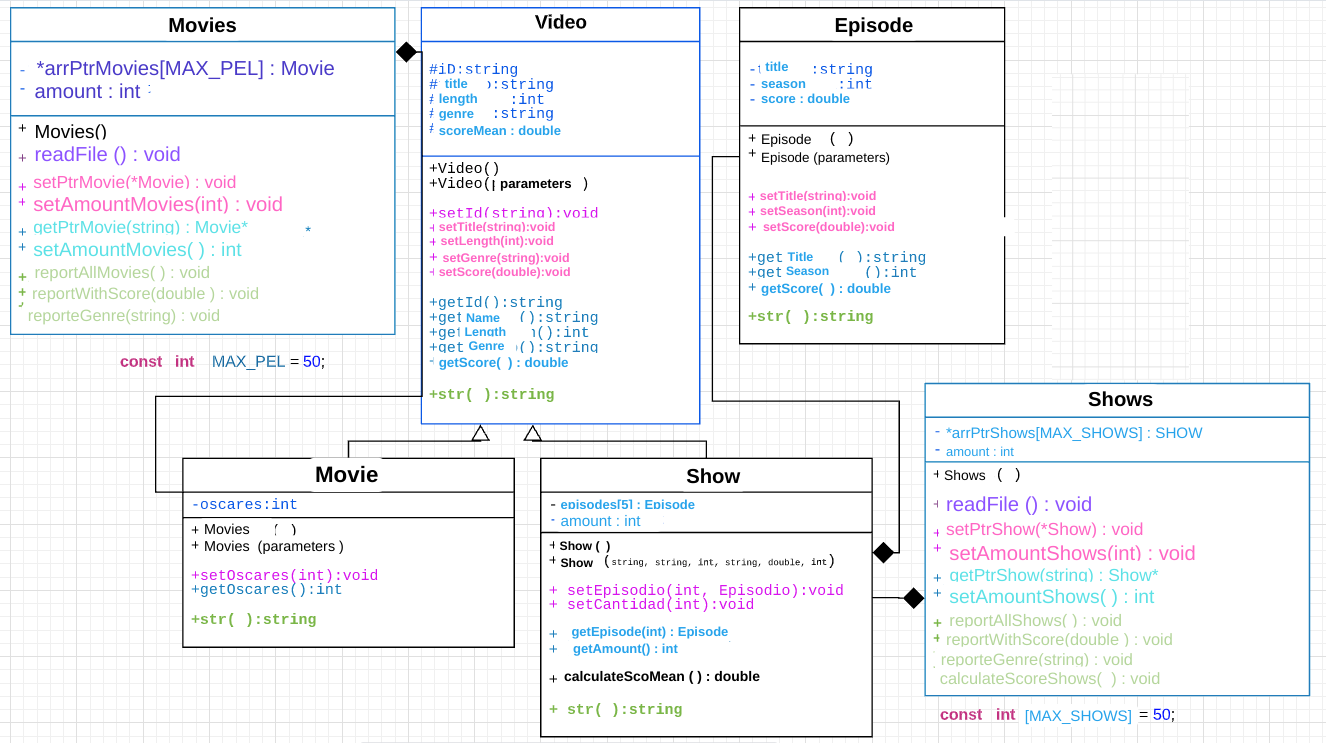Select the Video class title
Viewport: 1326px width, 743px height.
pos(561,22)
